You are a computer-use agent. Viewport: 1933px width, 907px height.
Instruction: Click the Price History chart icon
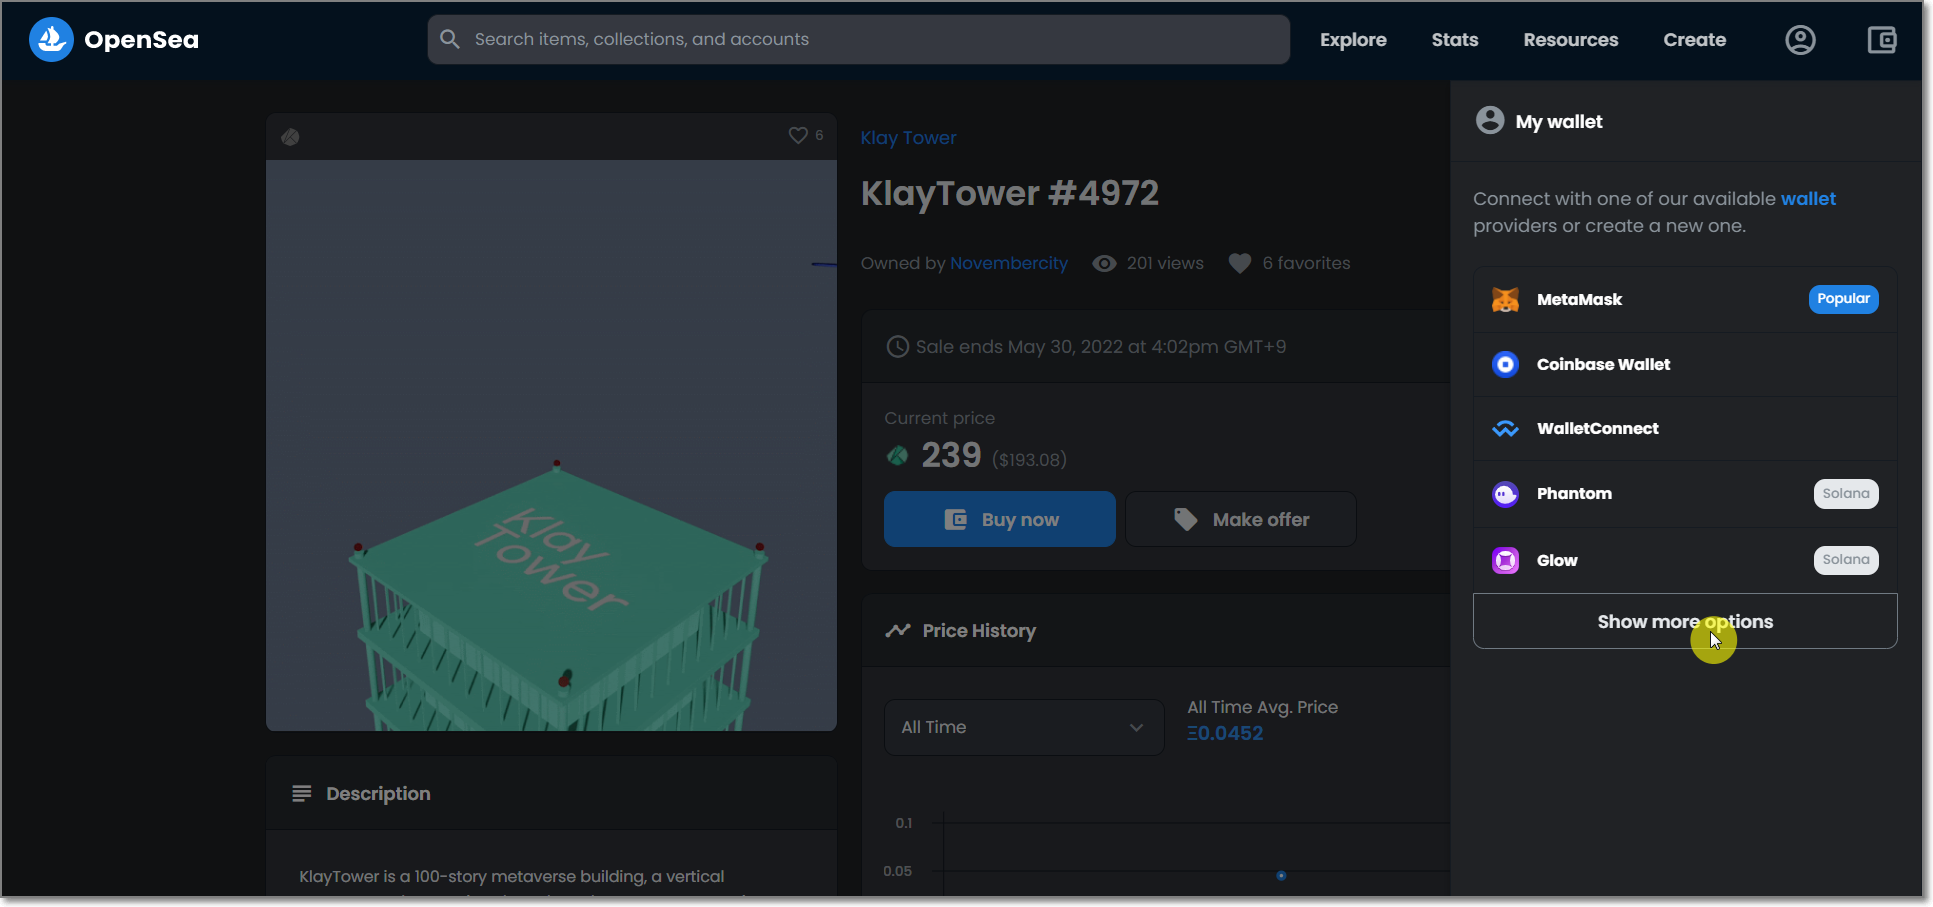pos(898,630)
